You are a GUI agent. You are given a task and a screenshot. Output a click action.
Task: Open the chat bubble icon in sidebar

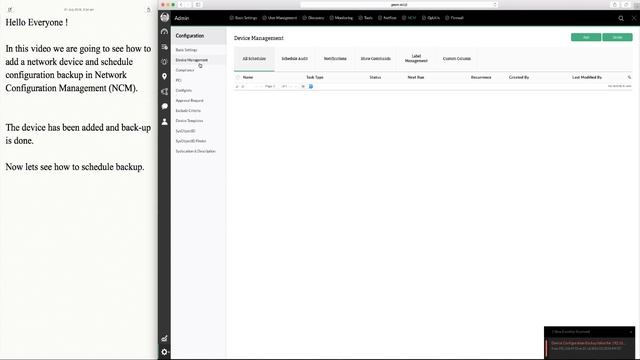pos(164,106)
